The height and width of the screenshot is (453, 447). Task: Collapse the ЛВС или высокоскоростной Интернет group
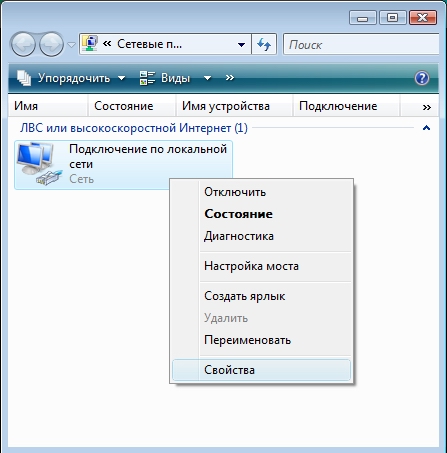pos(426,128)
